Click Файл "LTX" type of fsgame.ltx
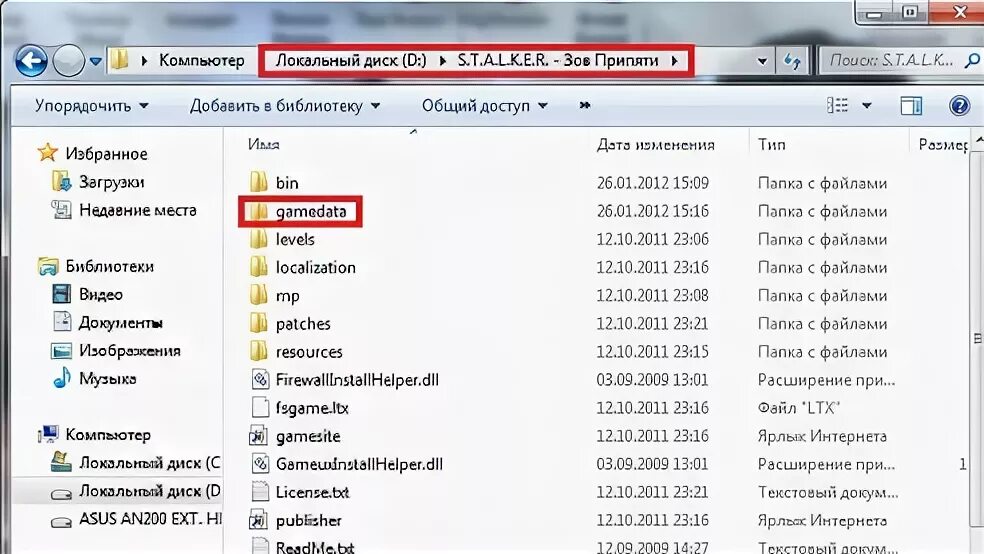Image resolution: width=984 pixels, height=554 pixels. (x=798, y=408)
